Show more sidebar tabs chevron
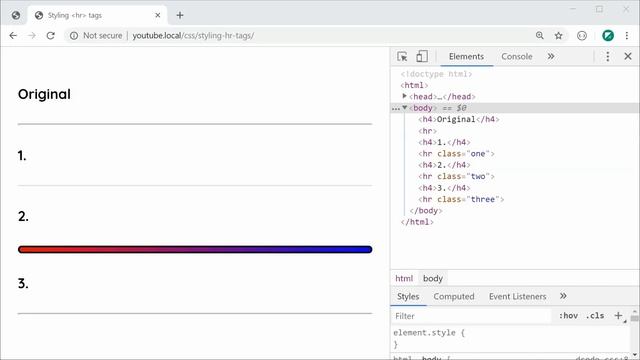The height and width of the screenshot is (360, 640). click(x=563, y=296)
